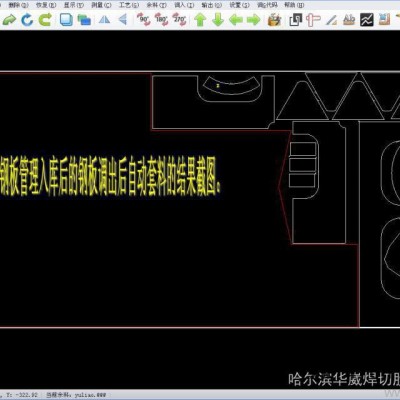Open the 工艺(G) menu

[x=129, y=5]
